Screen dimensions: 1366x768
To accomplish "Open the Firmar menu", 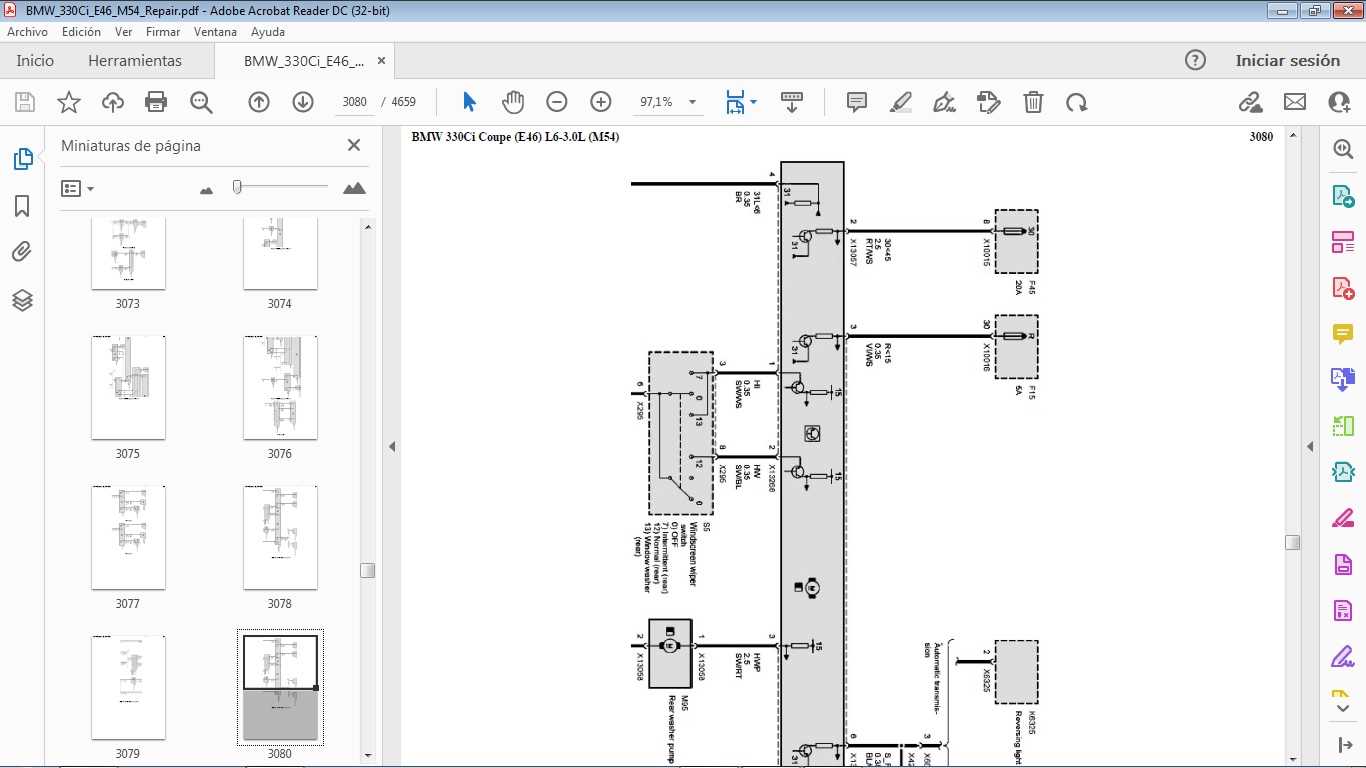I will (163, 32).
